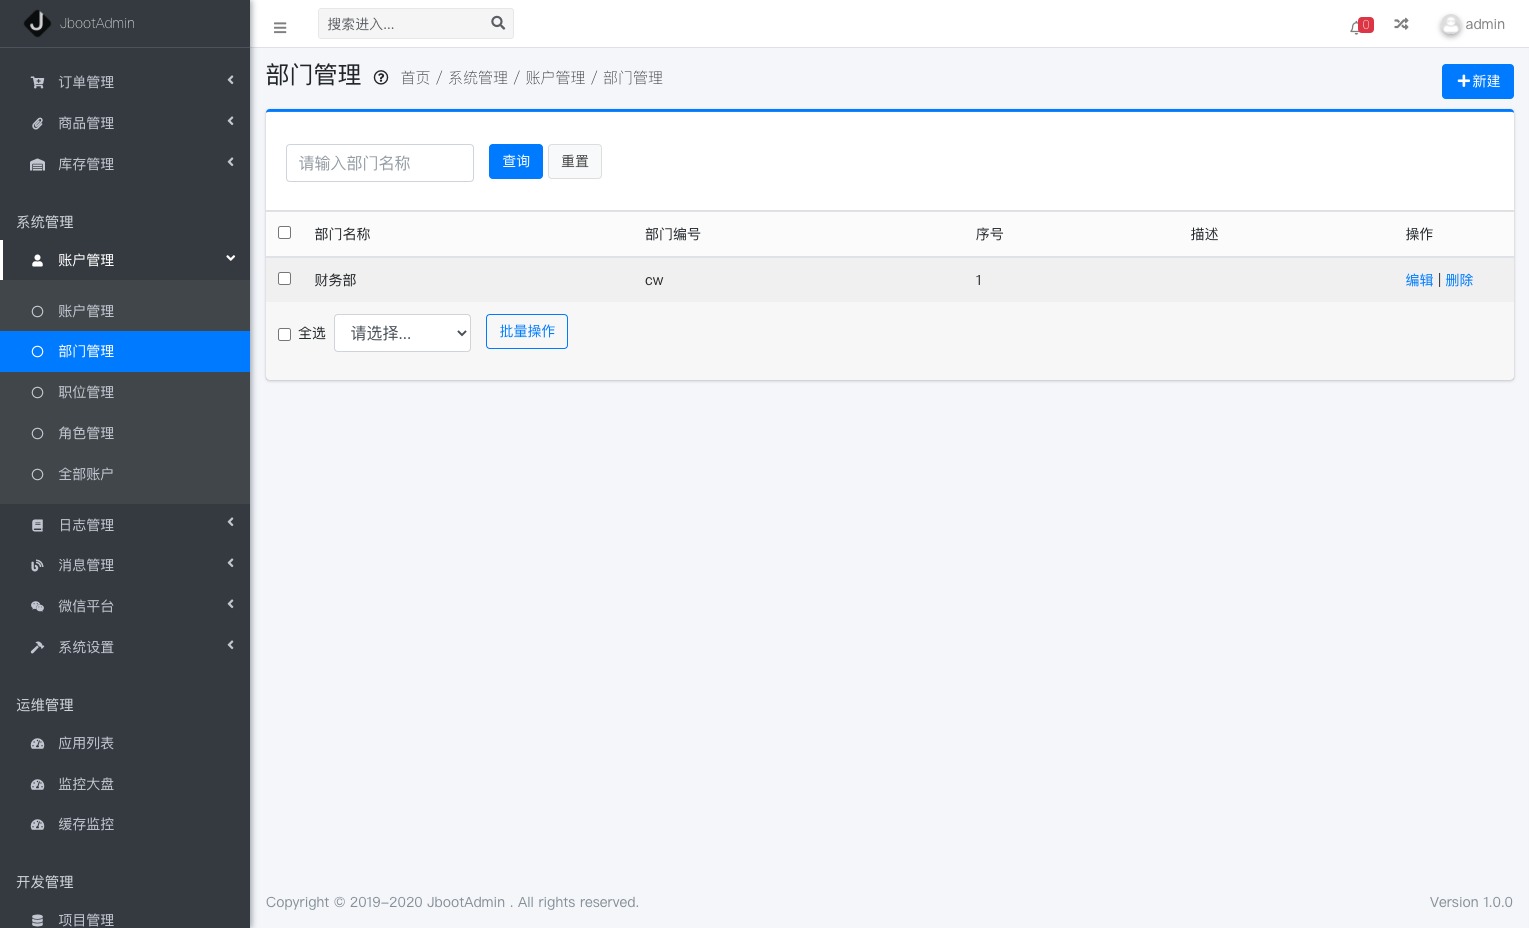Viewport: 1529px width, 928px height.
Task: Tick the 全选 checkbox
Action: (x=284, y=334)
